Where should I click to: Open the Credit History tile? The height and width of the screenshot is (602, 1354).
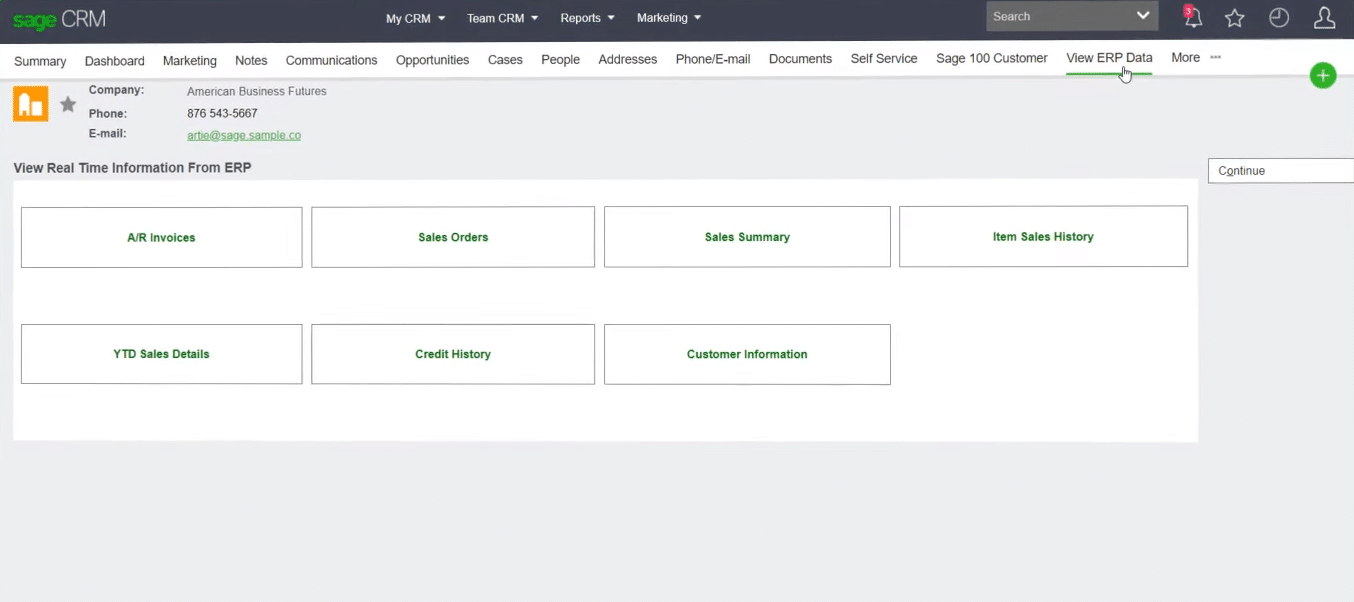453,354
